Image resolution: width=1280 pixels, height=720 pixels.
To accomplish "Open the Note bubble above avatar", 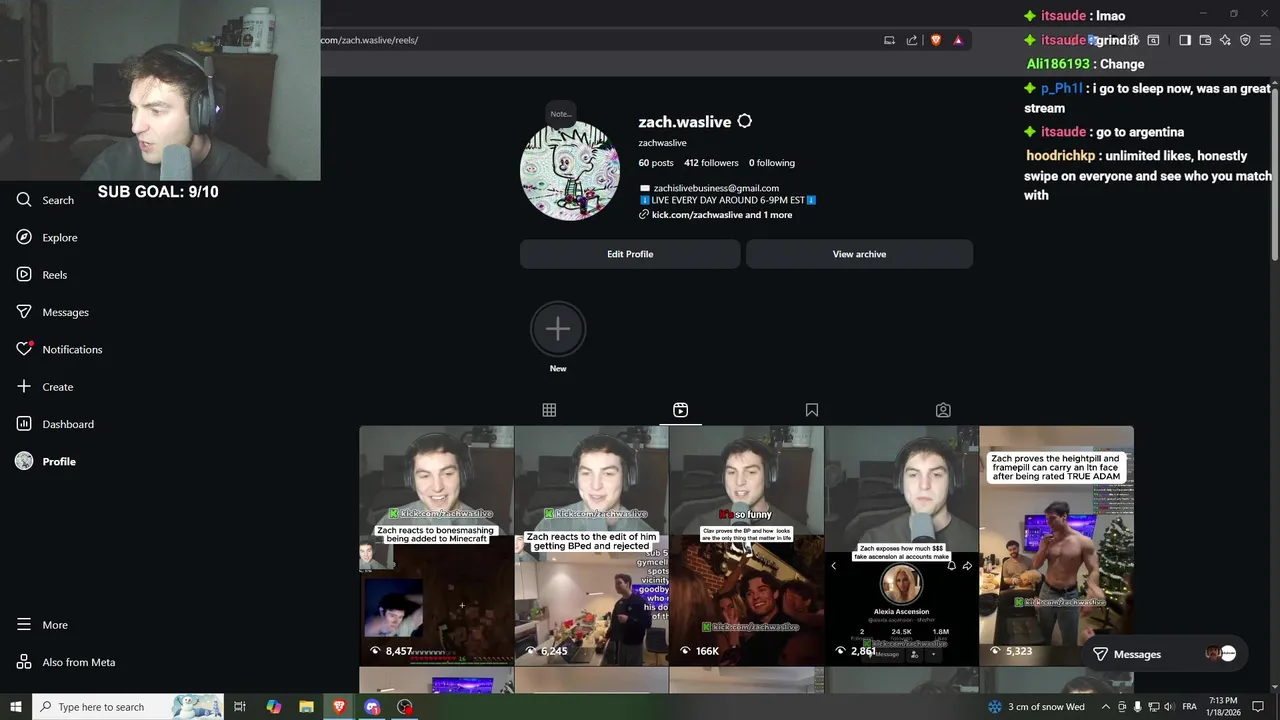I will [x=561, y=113].
